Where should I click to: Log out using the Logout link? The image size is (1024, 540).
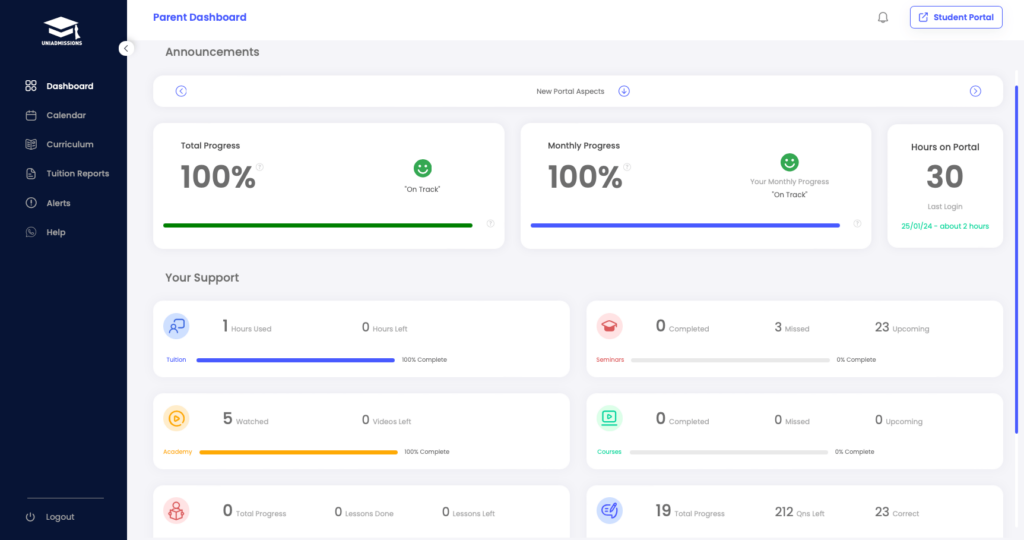tap(59, 517)
